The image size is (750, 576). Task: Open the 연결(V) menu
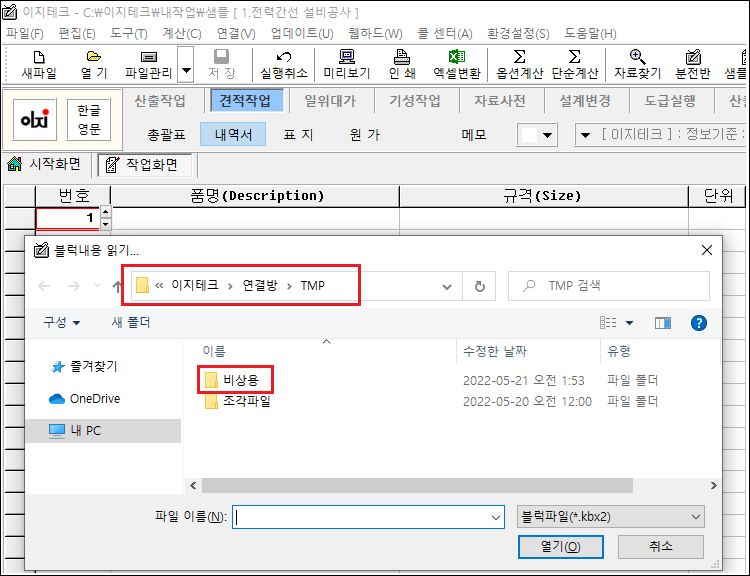236,33
